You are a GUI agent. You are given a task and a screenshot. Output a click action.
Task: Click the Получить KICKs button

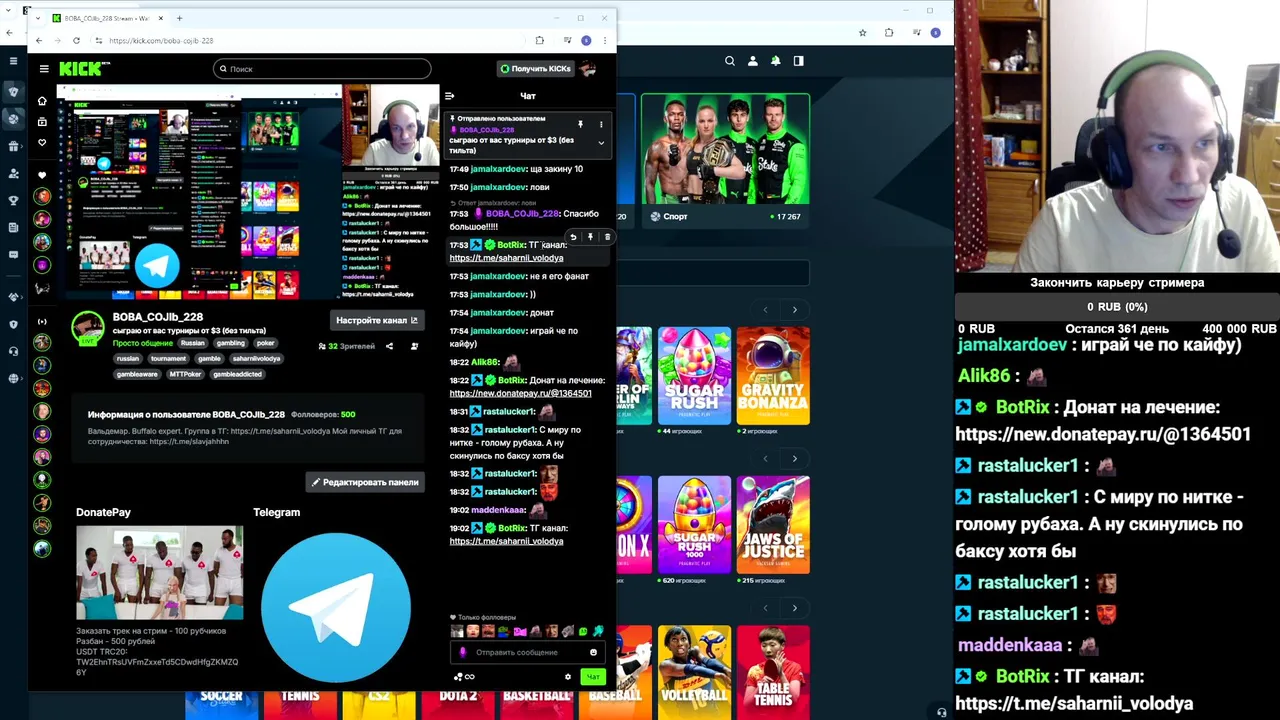pos(535,69)
